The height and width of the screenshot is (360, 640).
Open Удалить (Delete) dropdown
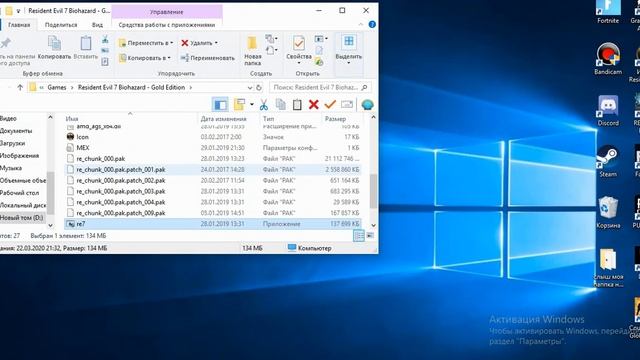pyautogui.click(x=200, y=43)
